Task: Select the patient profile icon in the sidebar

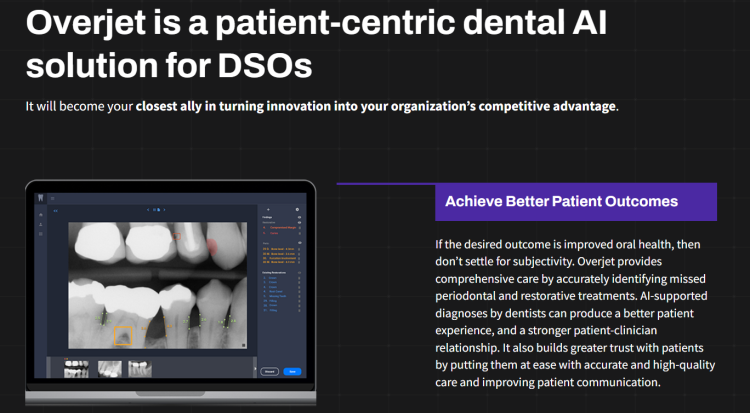Action: (41, 224)
